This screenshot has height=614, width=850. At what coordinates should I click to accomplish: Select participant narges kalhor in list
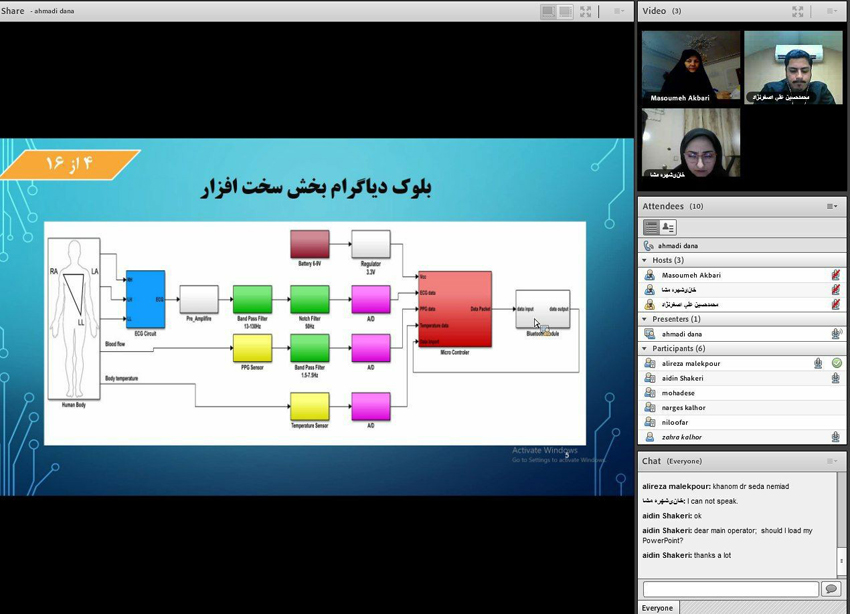(x=683, y=408)
